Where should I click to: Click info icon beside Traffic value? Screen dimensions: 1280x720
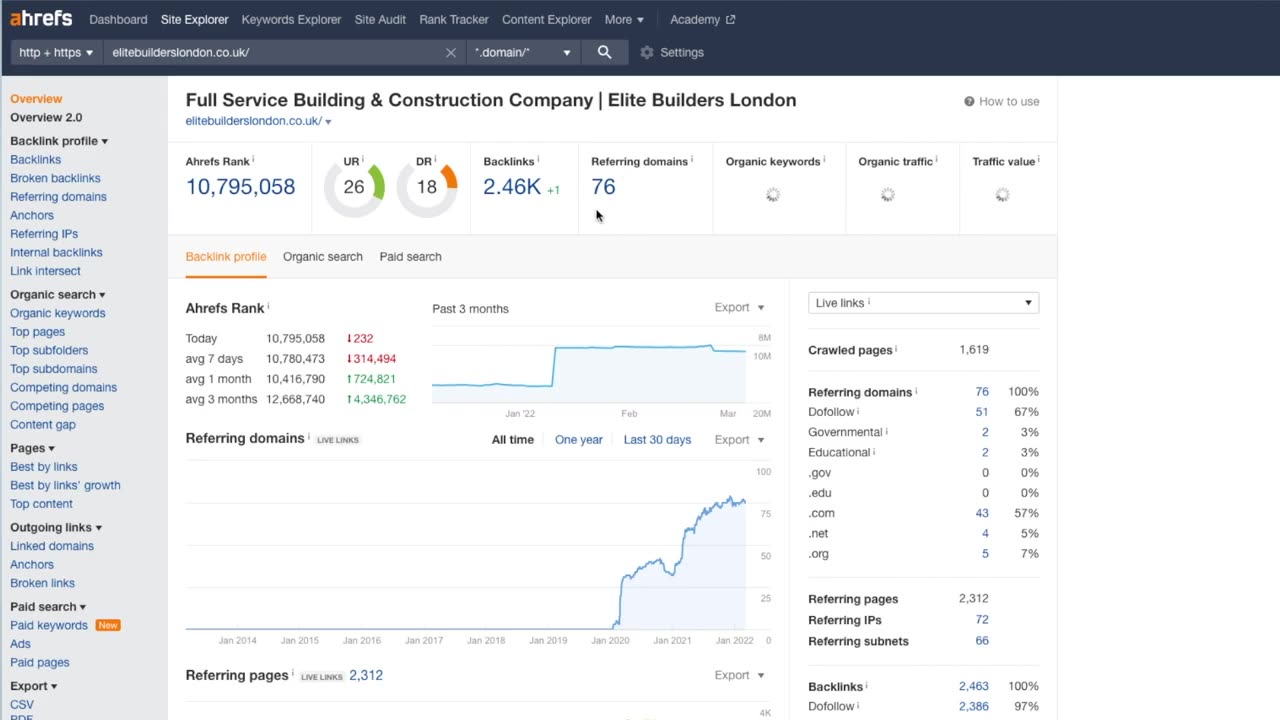[1038, 160]
